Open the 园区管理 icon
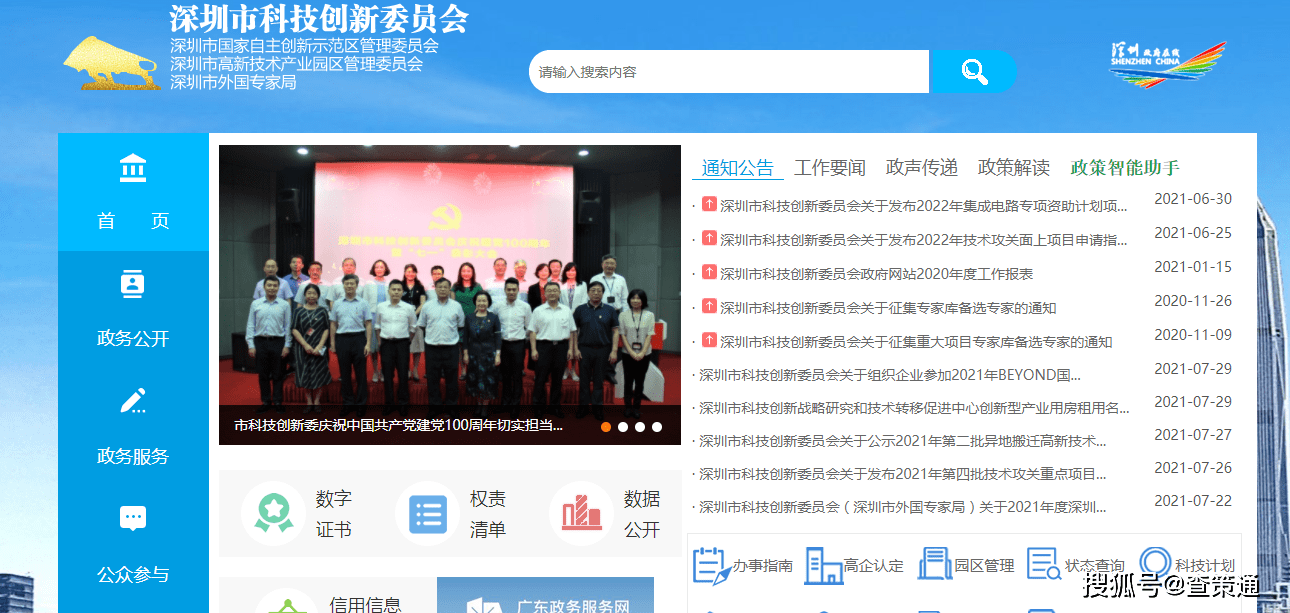Viewport: 1290px width, 613px height. 934,565
